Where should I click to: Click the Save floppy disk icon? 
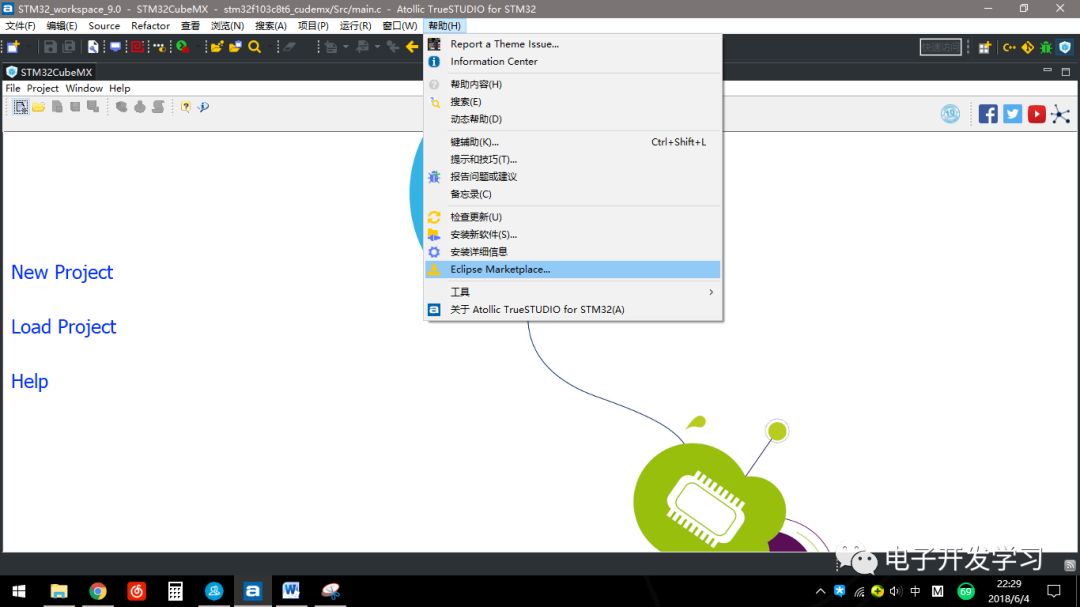coord(50,47)
